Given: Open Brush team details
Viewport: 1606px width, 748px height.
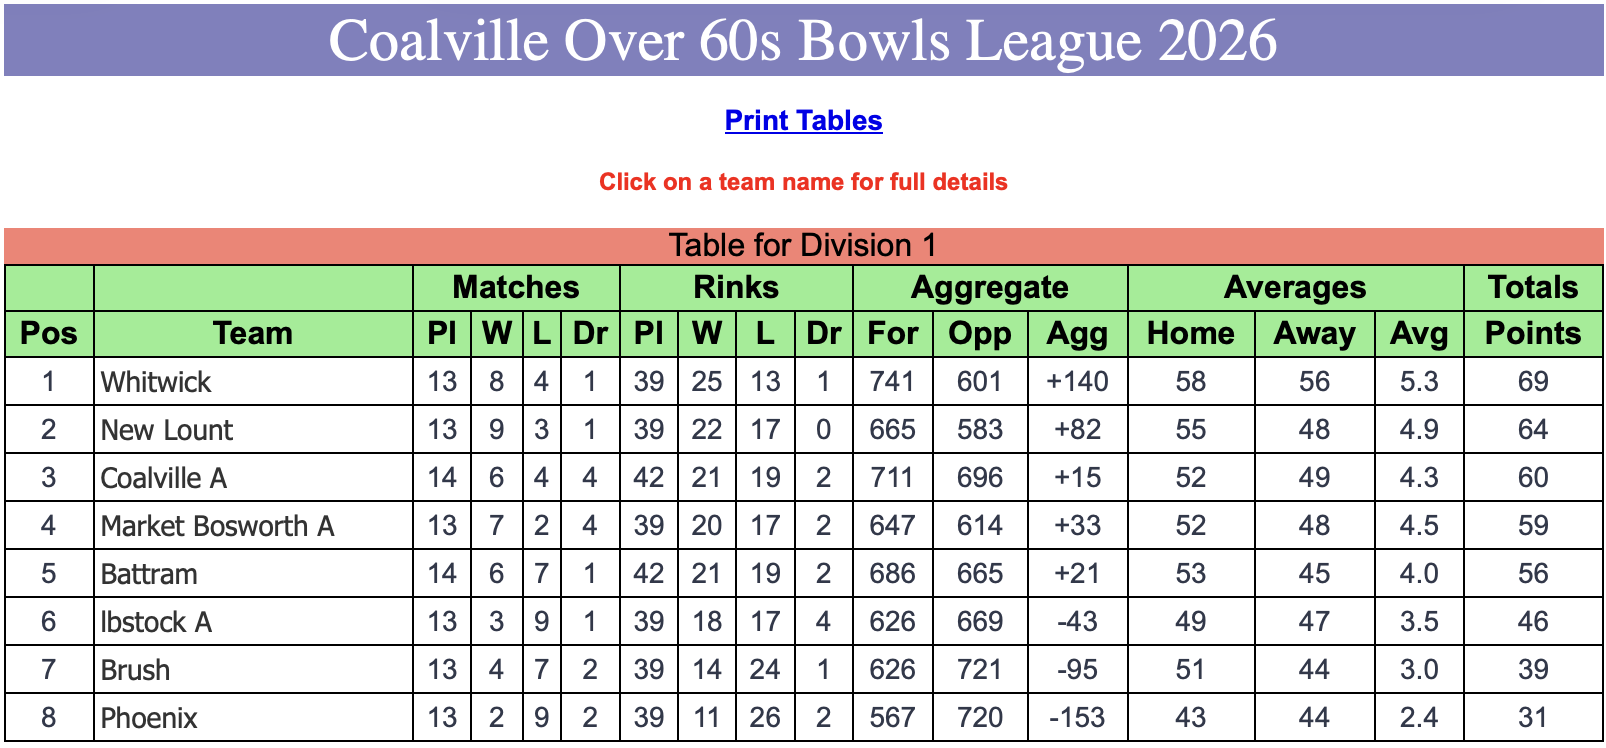Looking at the screenshot, I should [135, 670].
